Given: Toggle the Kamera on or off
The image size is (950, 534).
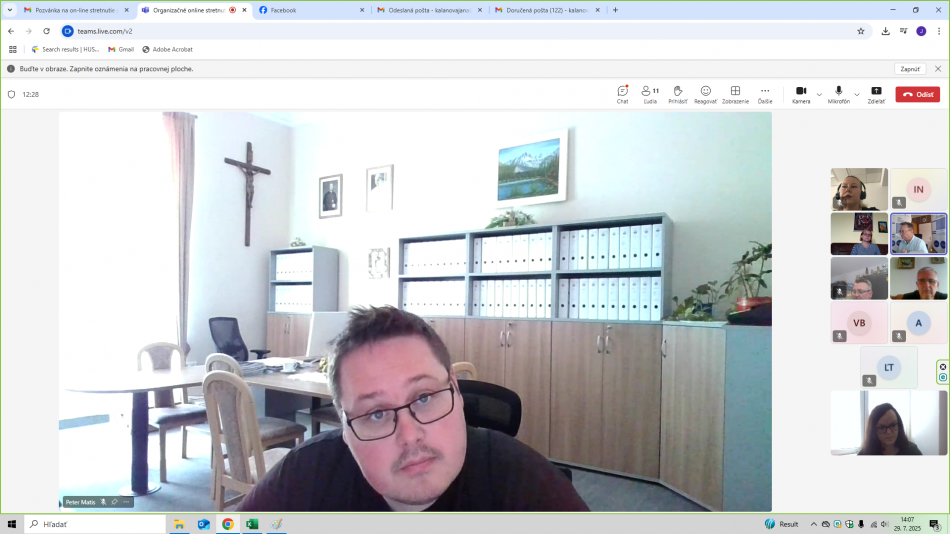Looking at the screenshot, I should (801, 95).
